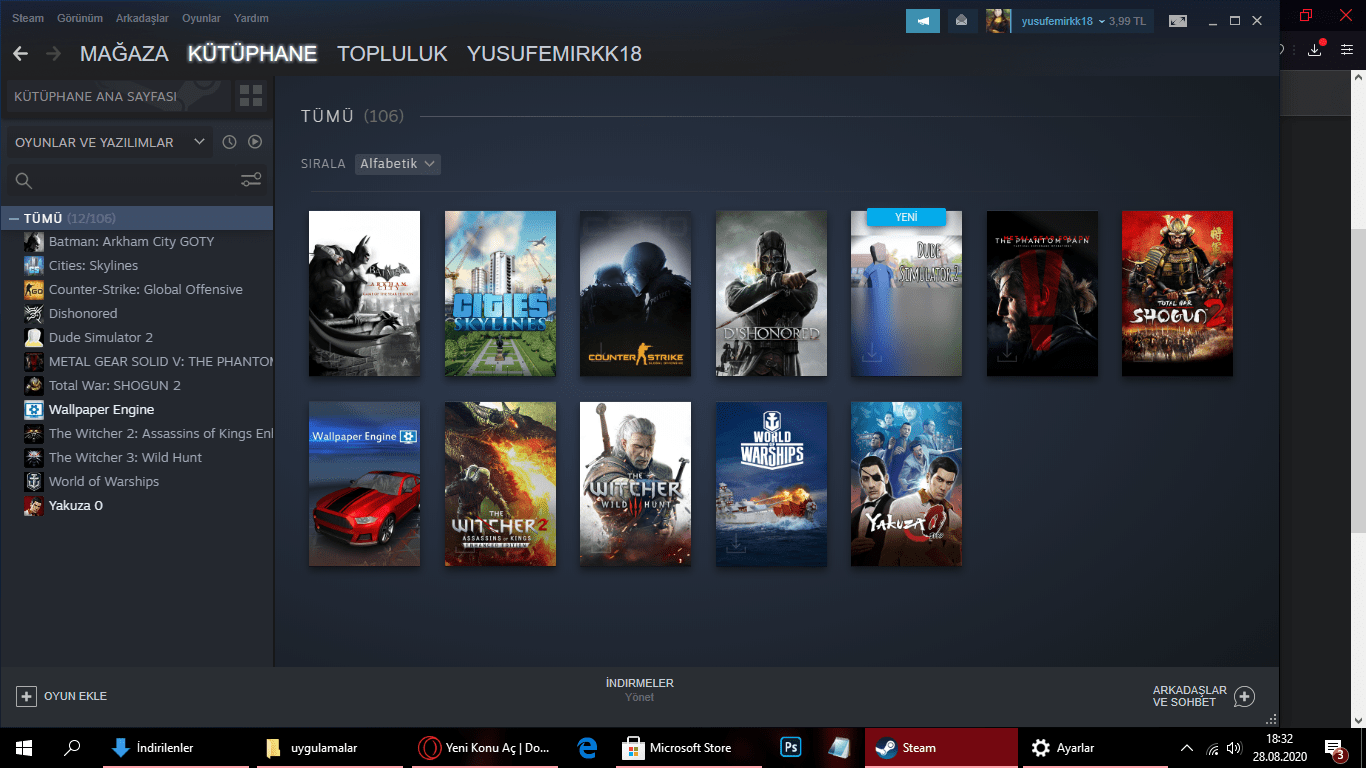
Task: Switch to the TOPLULUK tab
Action: click(392, 54)
